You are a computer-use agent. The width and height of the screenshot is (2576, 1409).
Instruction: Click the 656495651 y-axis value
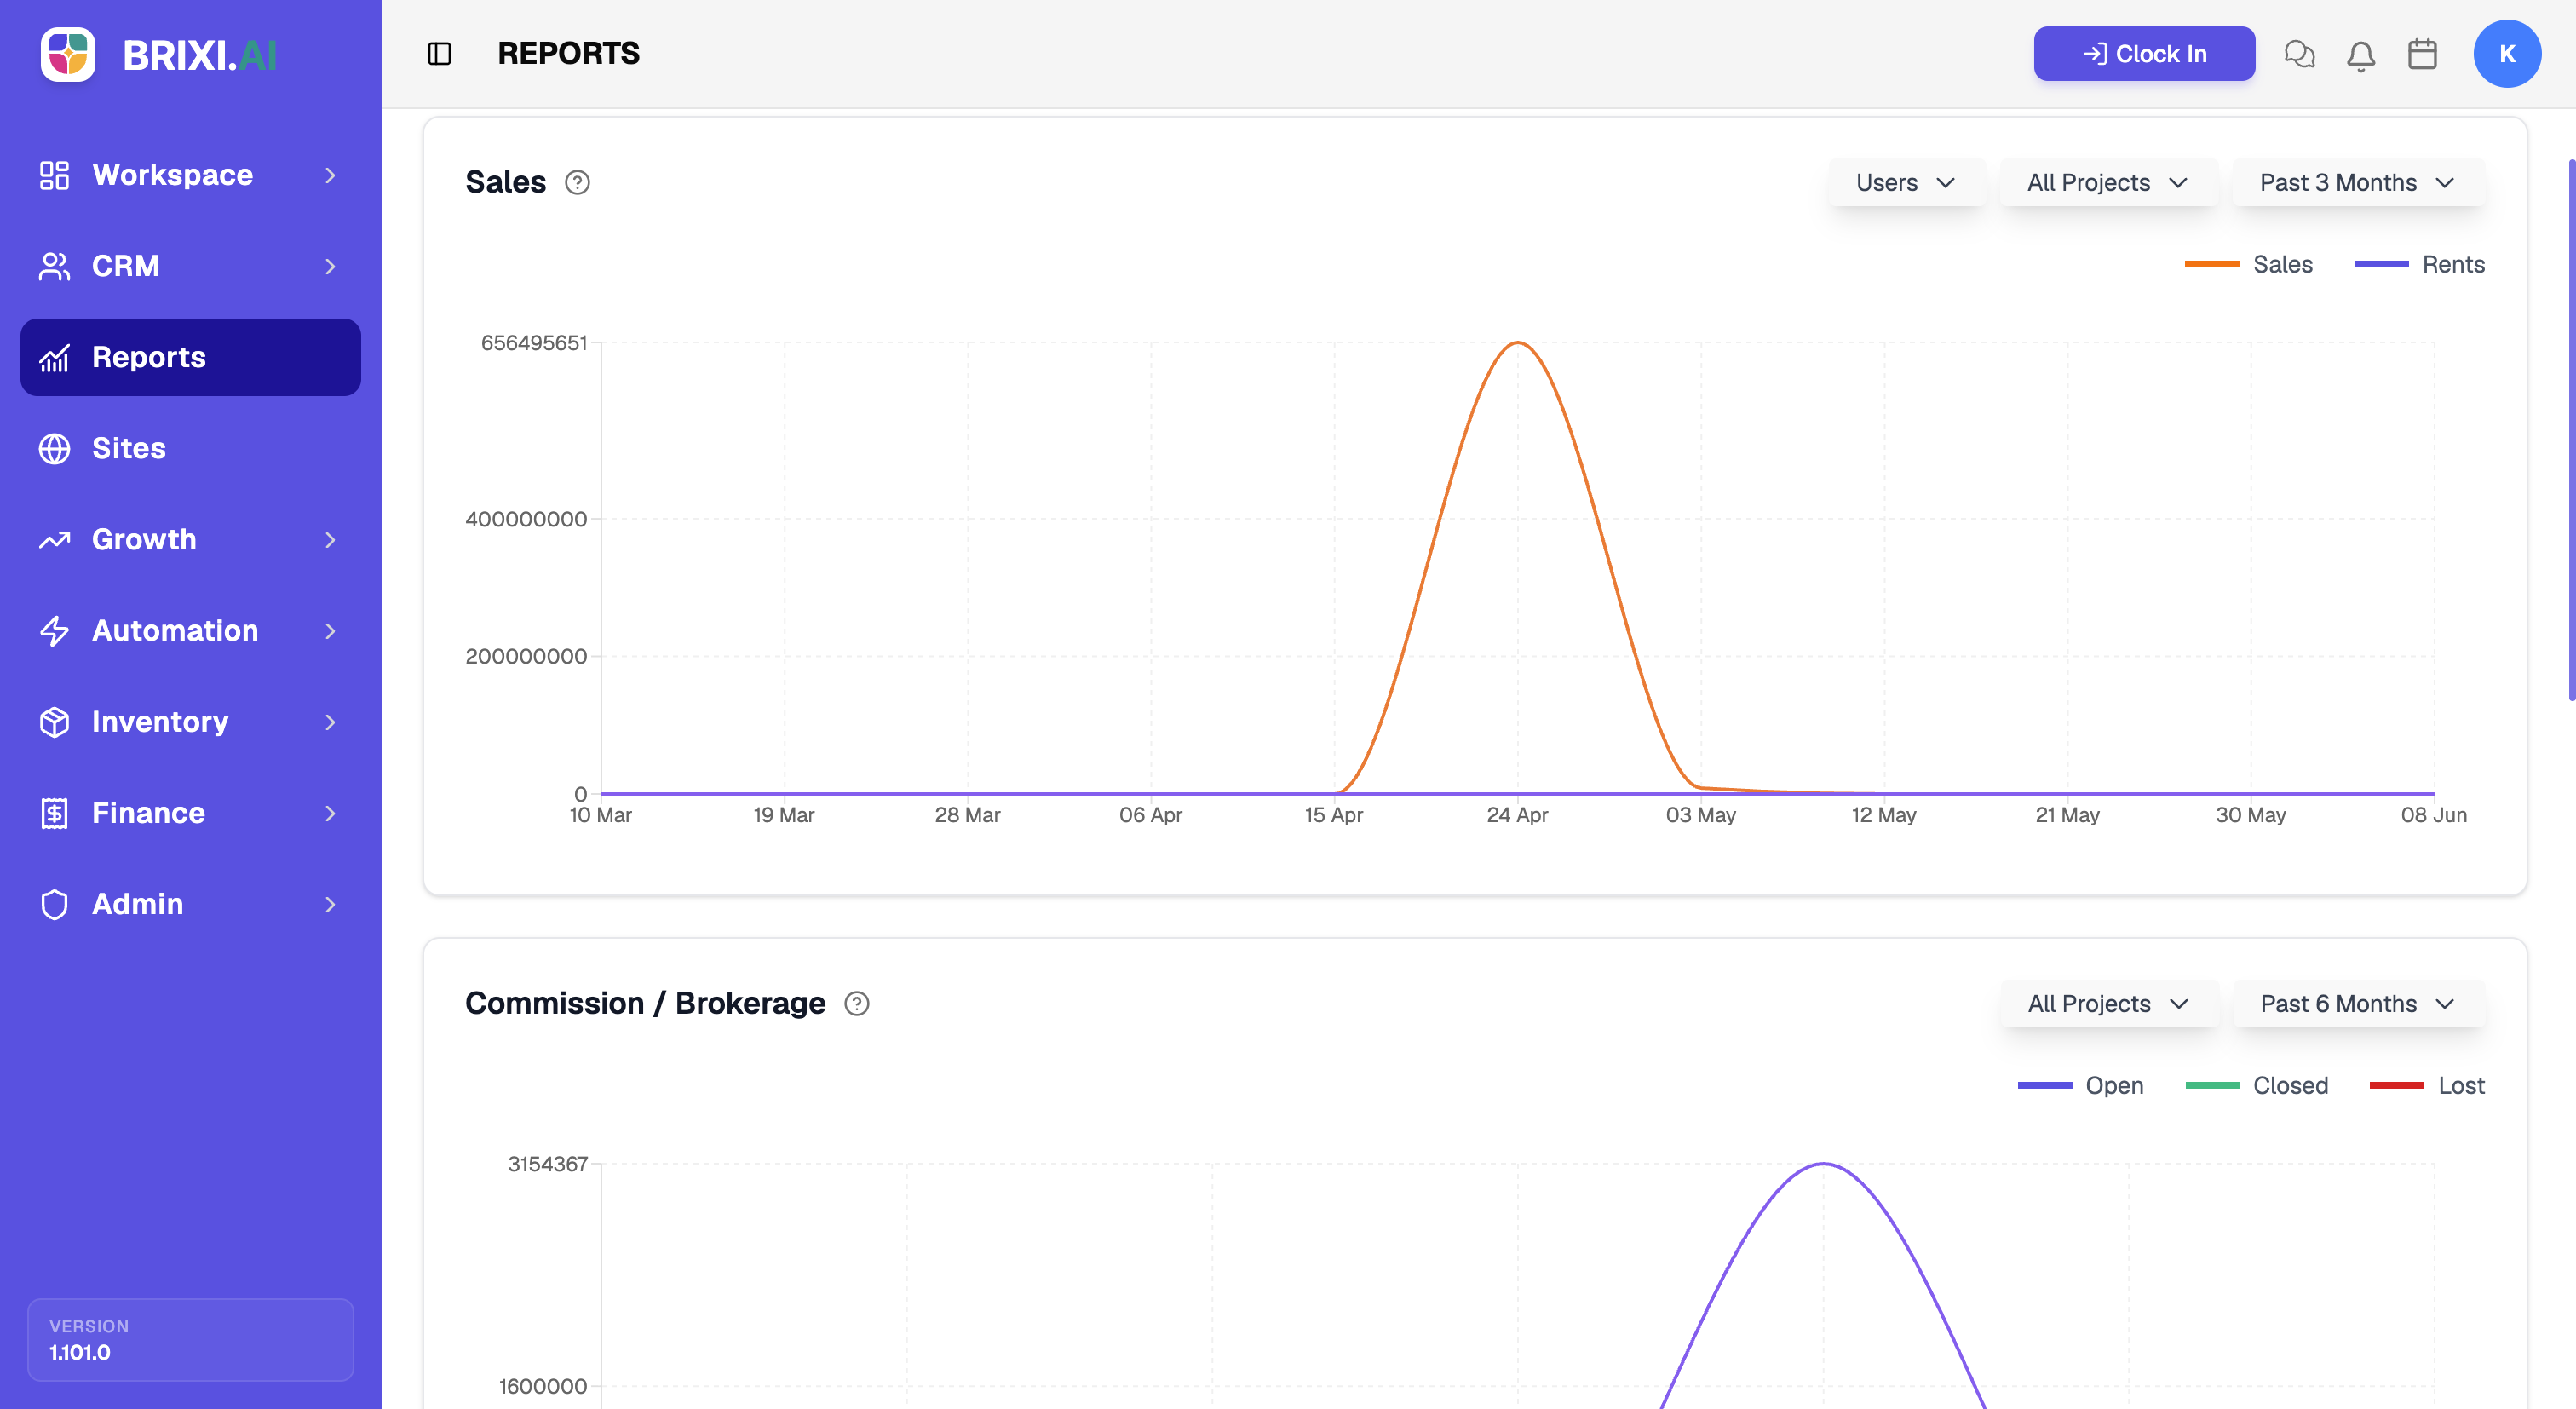coord(534,343)
